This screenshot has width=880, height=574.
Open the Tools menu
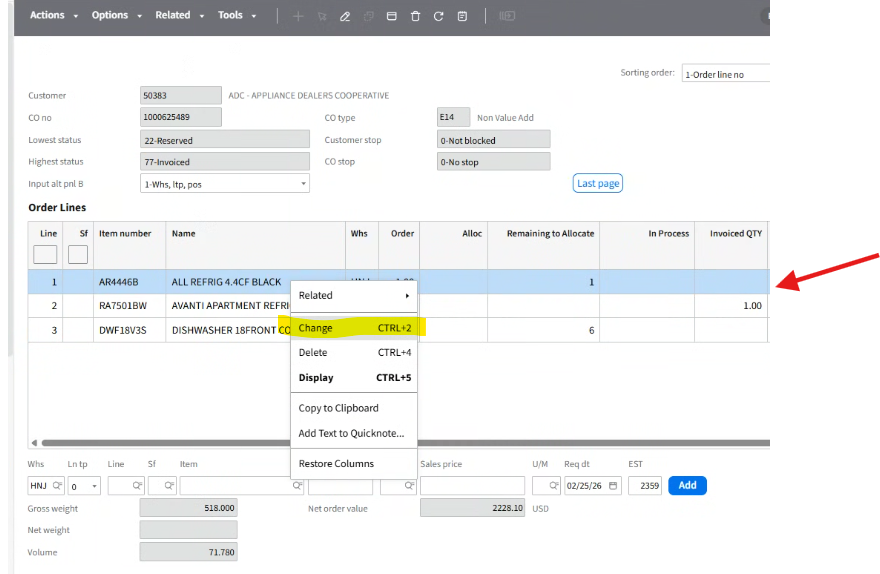[x=237, y=15]
